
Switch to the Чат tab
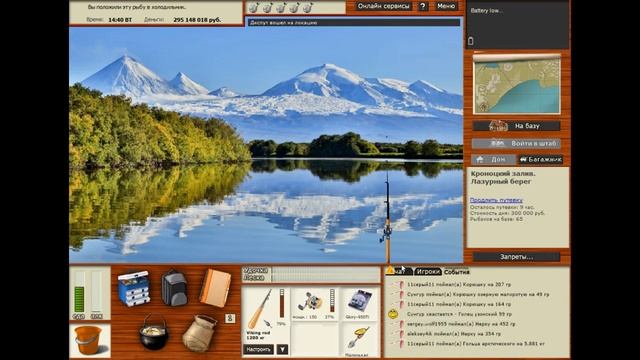click(399, 271)
